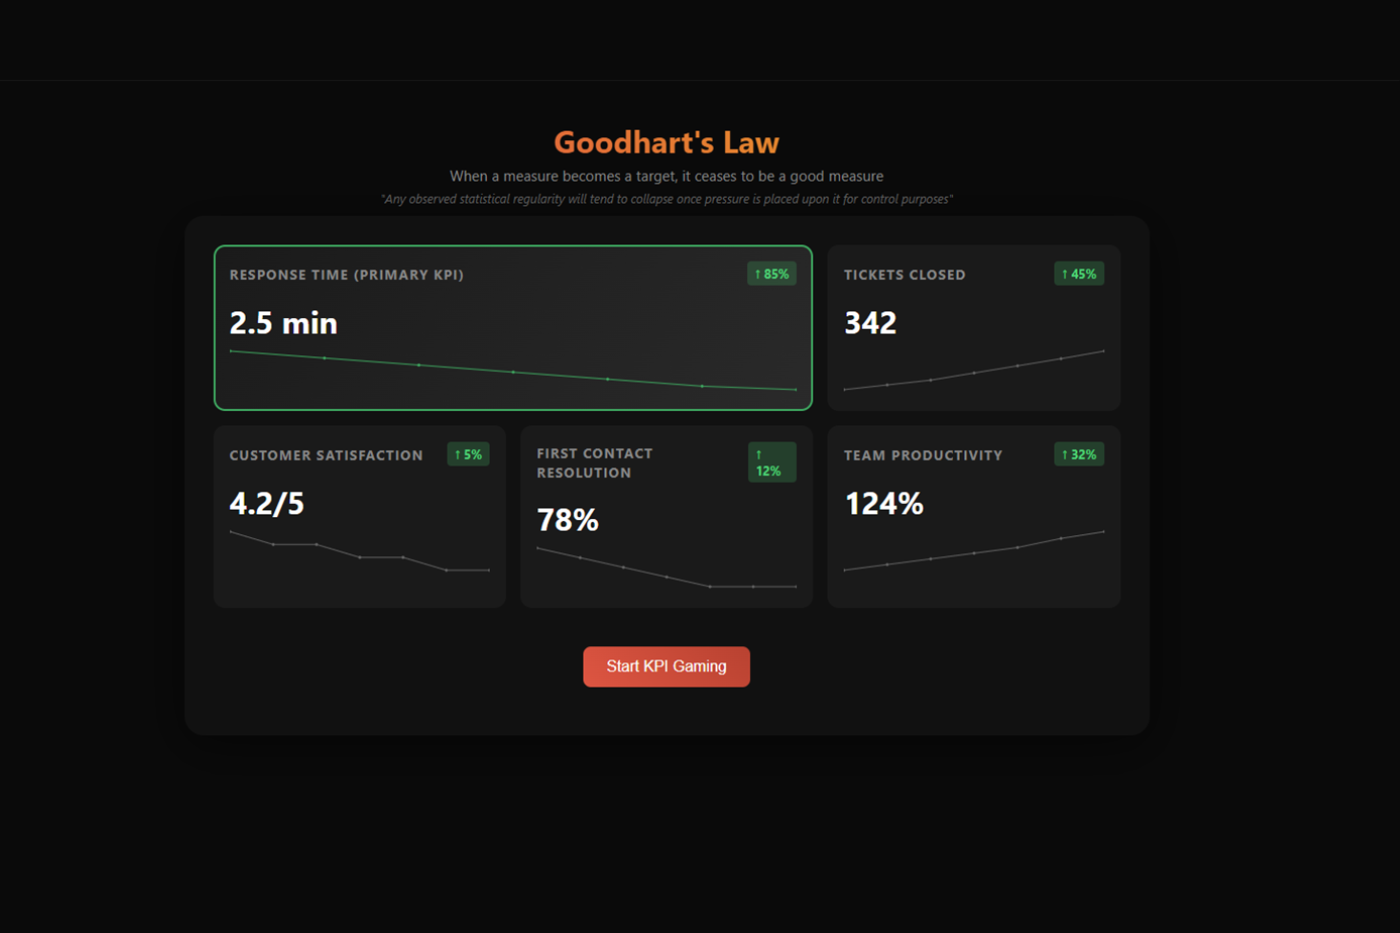Click the 5% change badge
This screenshot has width=1400, height=933.
point(468,454)
